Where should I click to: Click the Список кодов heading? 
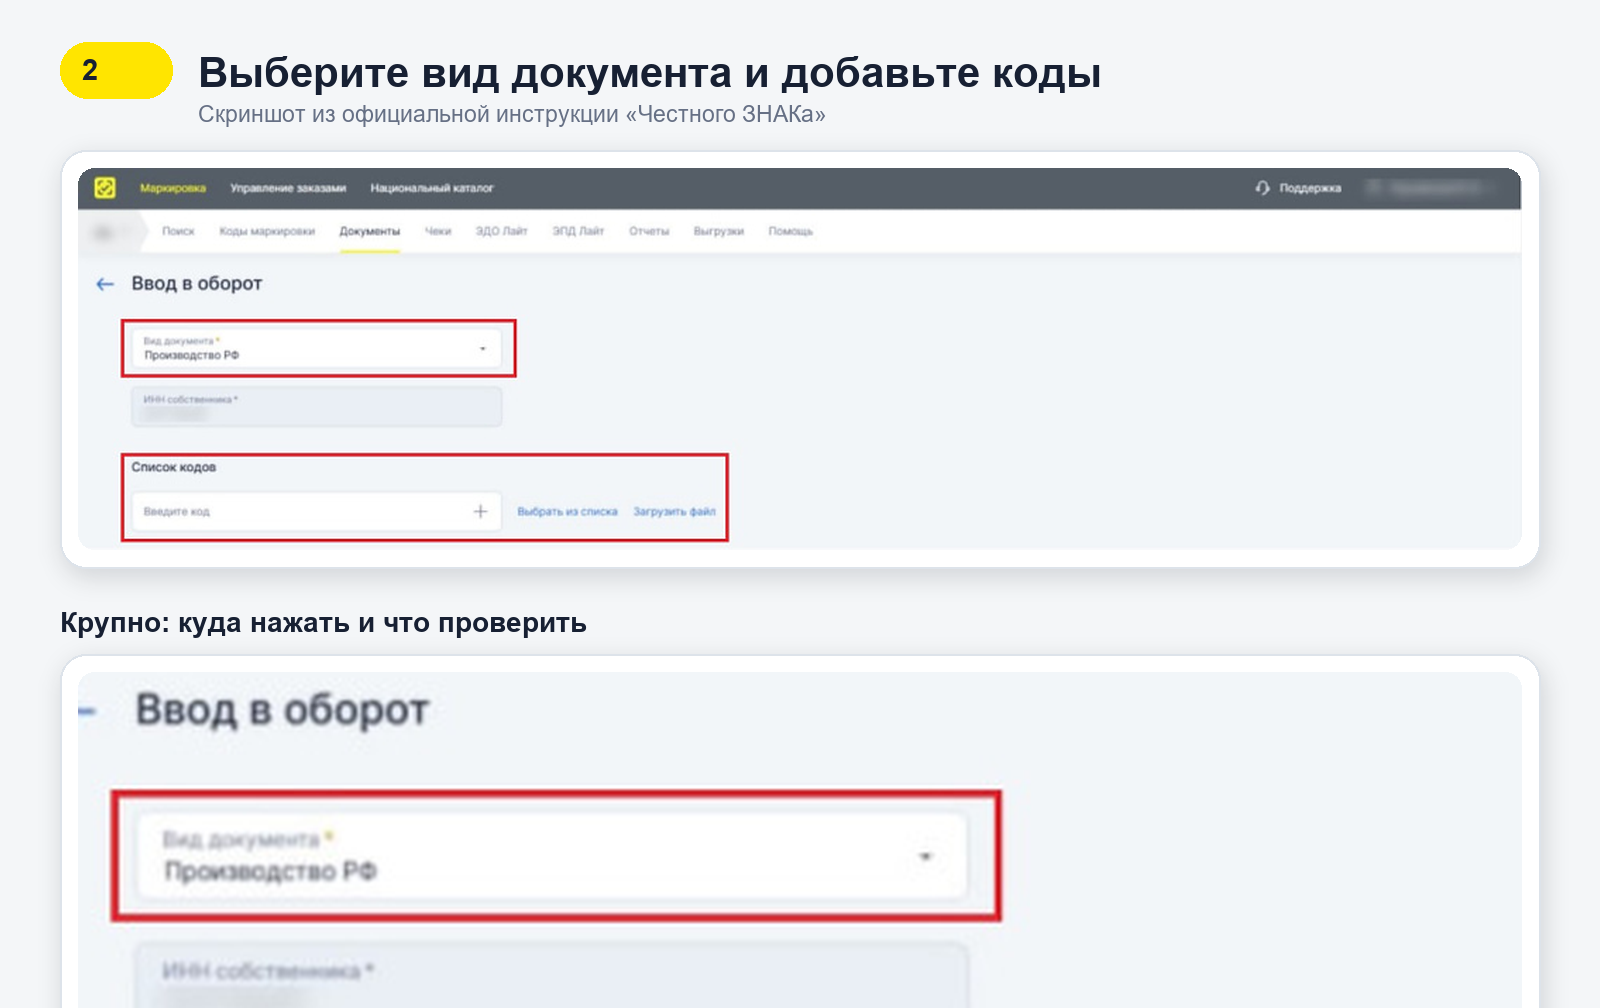pos(174,467)
